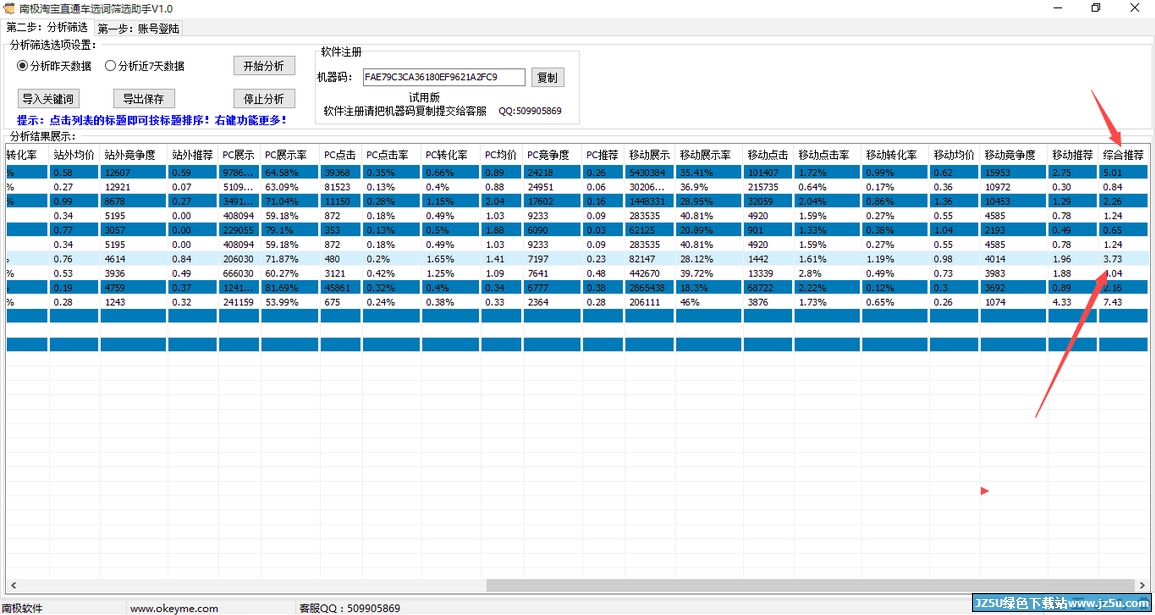The height and width of the screenshot is (615, 1155).
Task: Click 导入关键词 to import keywords
Action: (x=47, y=99)
